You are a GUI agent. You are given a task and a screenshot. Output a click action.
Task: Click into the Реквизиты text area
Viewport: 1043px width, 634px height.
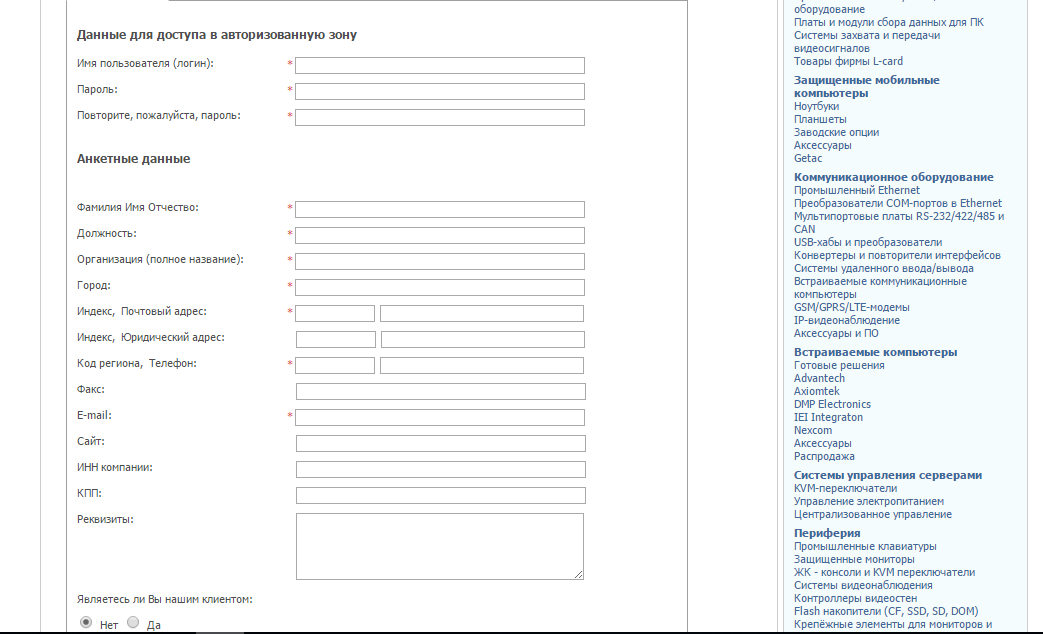[x=440, y=546]
